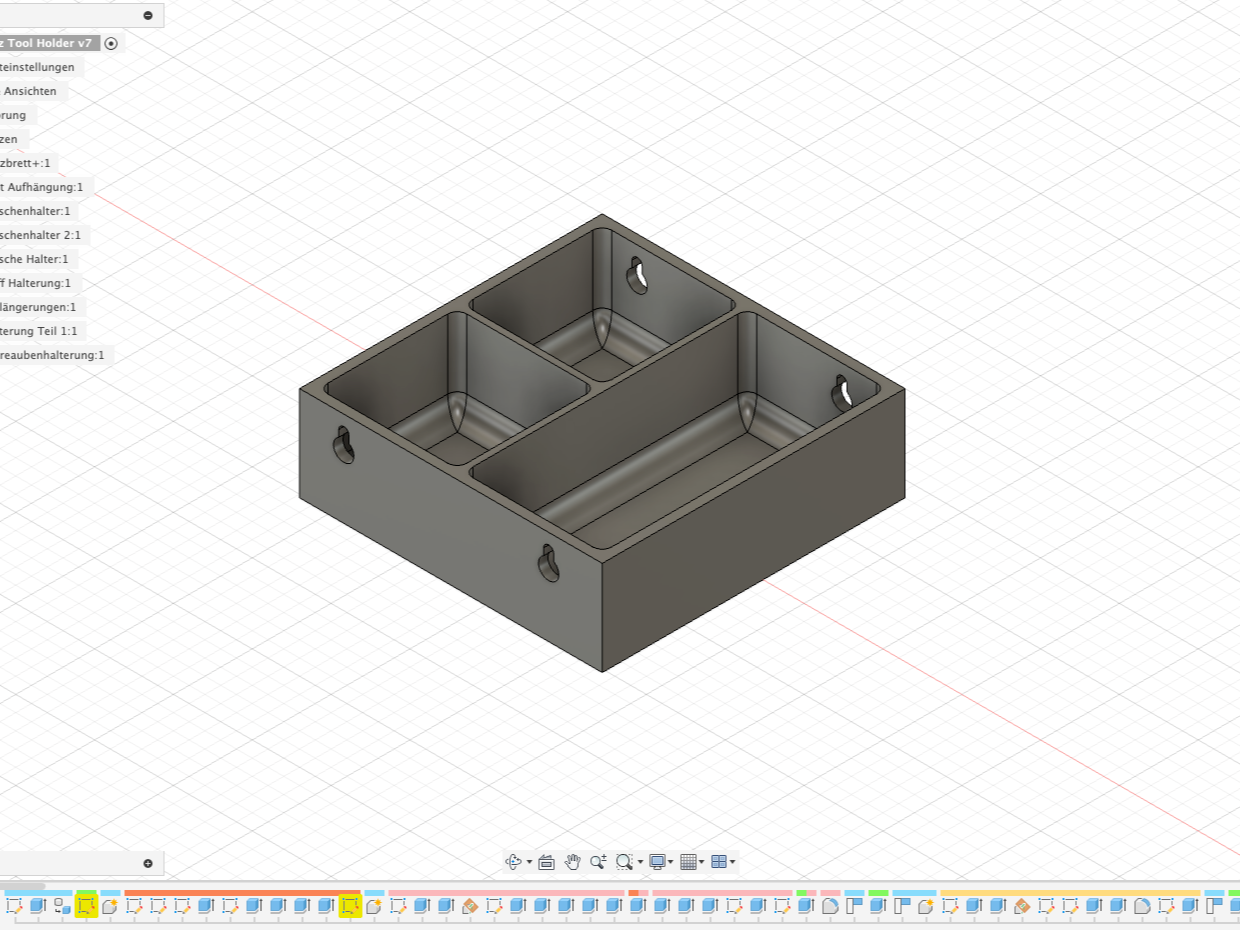Select the highlighted sketch ending the orange timeline group
The height and width of the screenshot is (930, 1240).
pyautogui.click(x=350, y=906)
